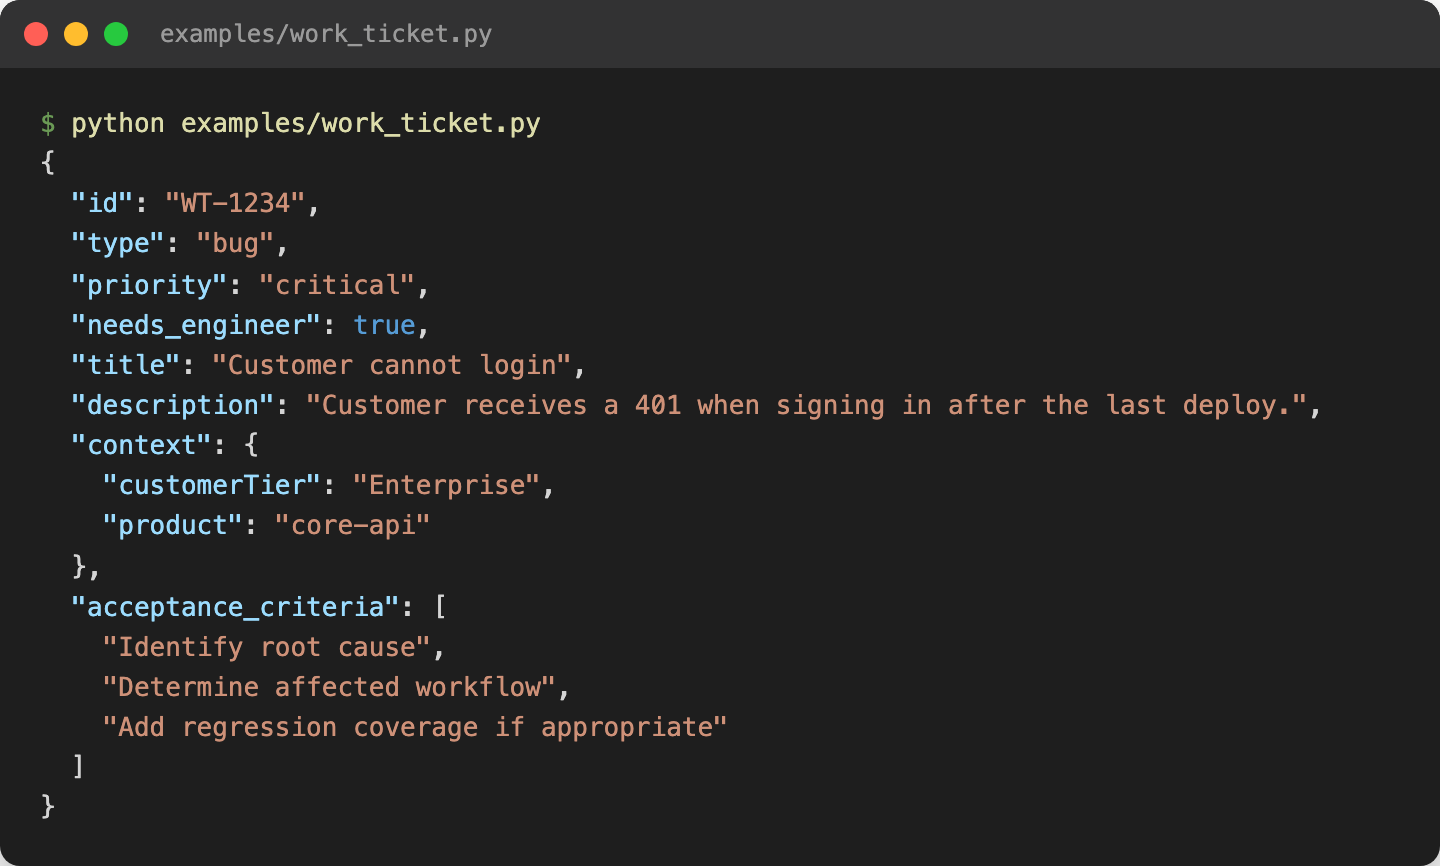The height and width of the screenshot is (866, 1440).
Task: Click the green dollar prompt symbol
Action: click(x=48, y=124)
